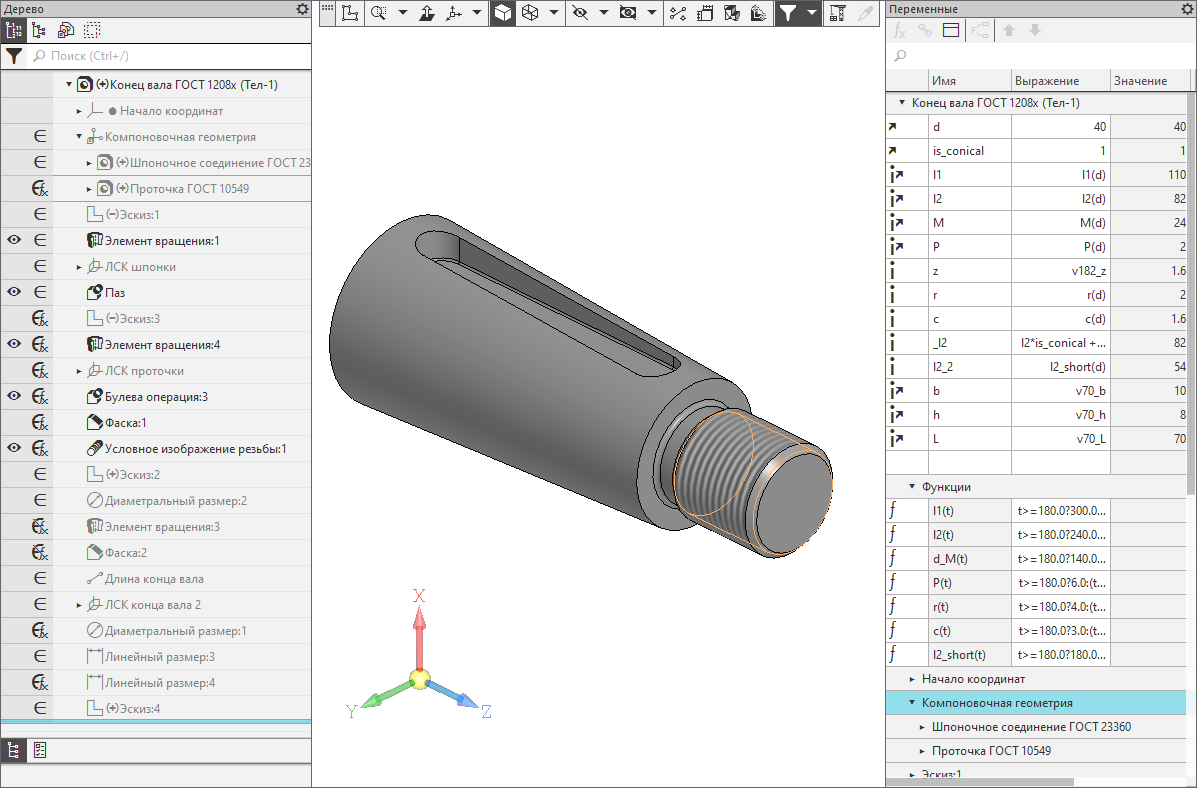Click the zoom magnifier tool in view toolbar
The height and width of the screenshot is (788, 1197).
pos(378,13)
